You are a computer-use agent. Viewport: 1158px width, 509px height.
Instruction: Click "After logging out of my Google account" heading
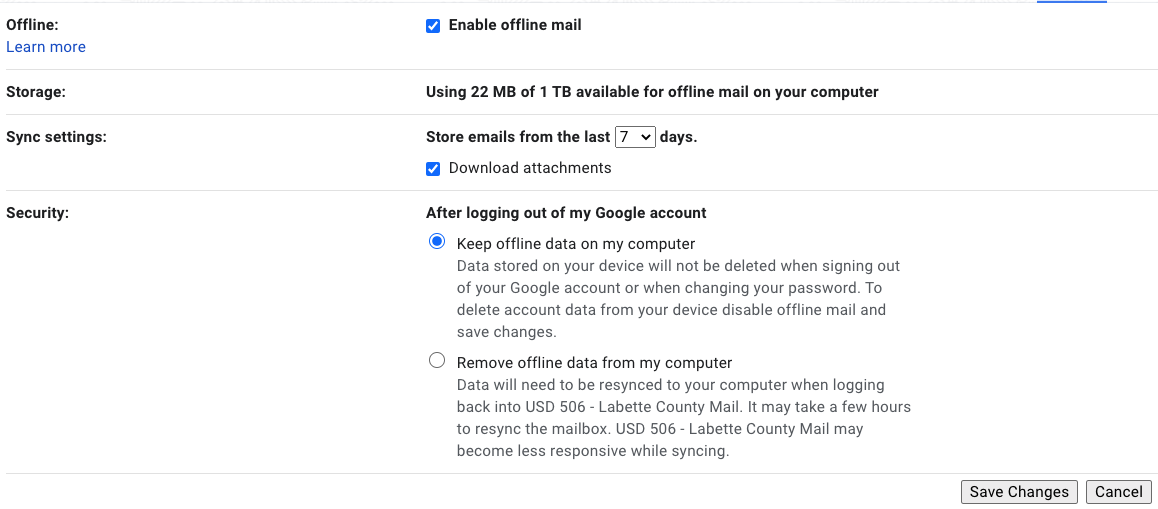pos(566,213)
